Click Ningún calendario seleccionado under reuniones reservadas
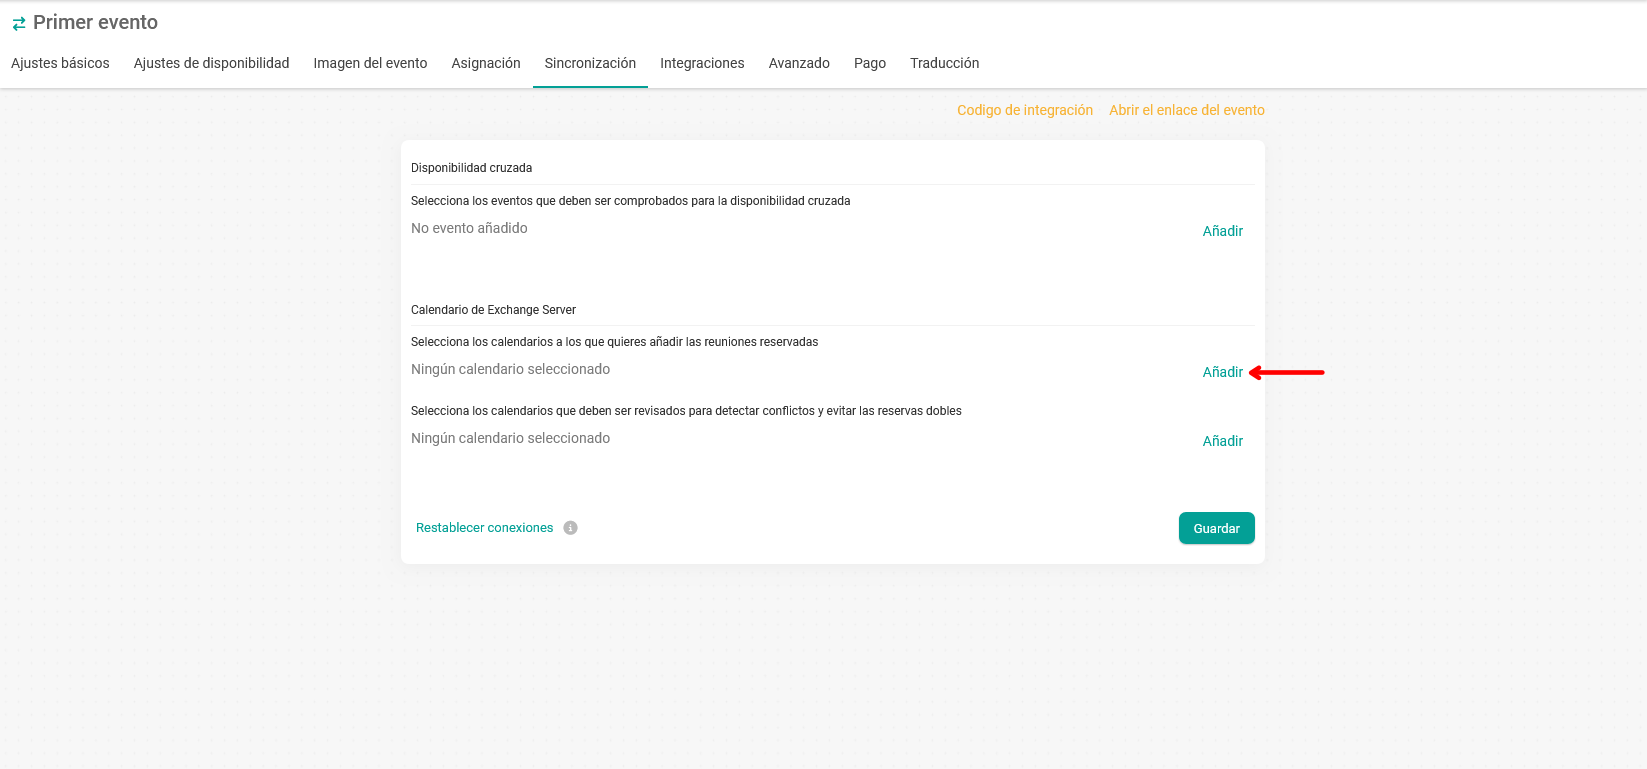This screenshot has width=1647, height=769. point(510,369)
